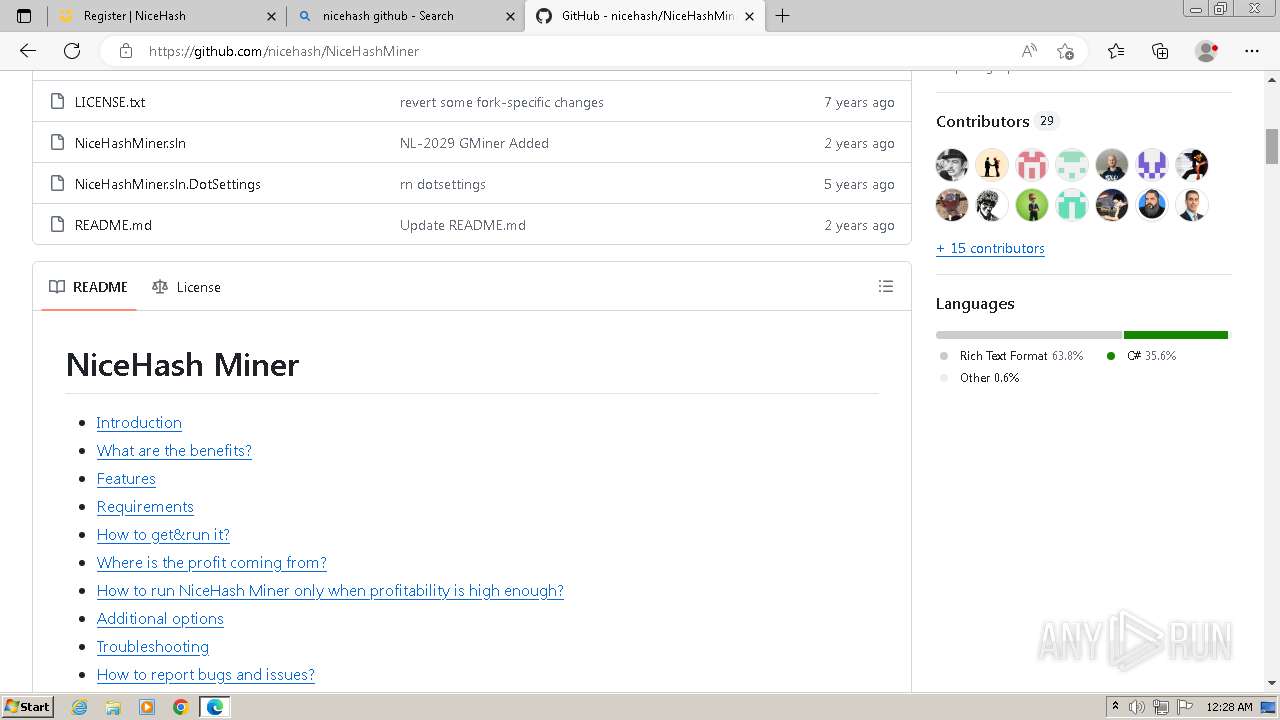Open commit 'rn dotsettings'
This screenshot has height=720, width=1280.
coord(443,184)
